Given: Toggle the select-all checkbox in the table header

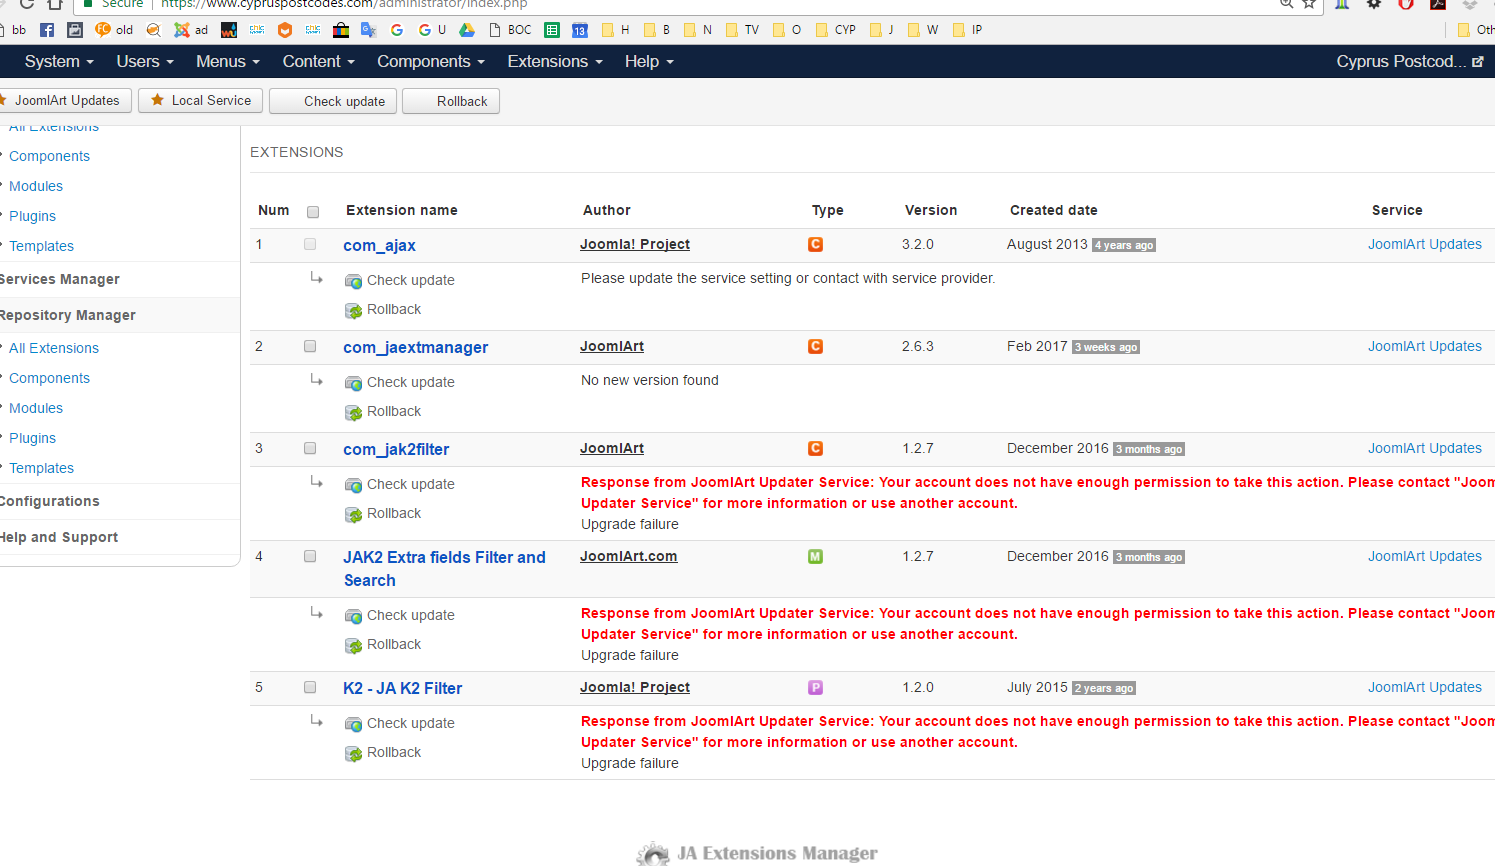Looking at the screenshot, I should point(313,212).
